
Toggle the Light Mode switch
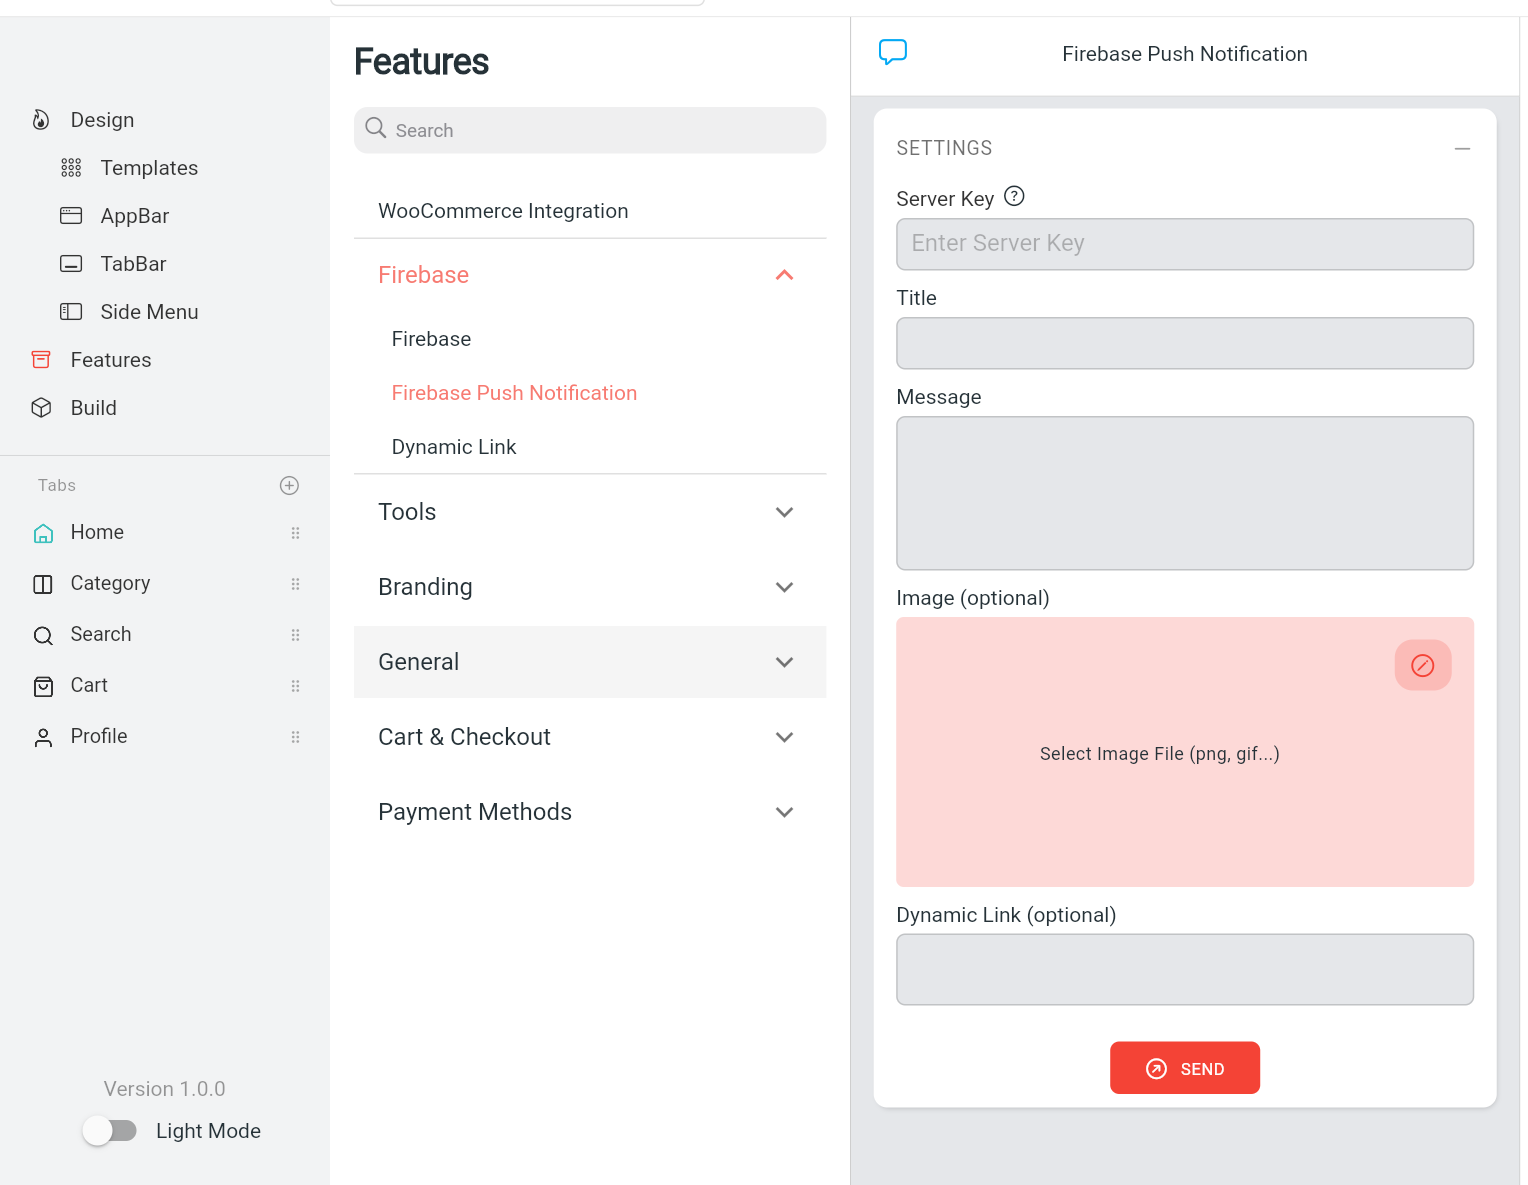(110, 1131)
